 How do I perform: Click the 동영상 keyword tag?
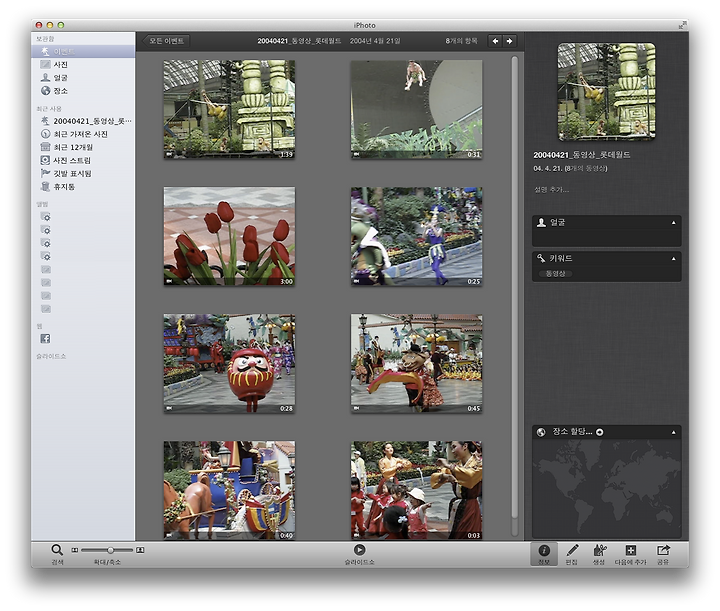[x=555, y=274]
